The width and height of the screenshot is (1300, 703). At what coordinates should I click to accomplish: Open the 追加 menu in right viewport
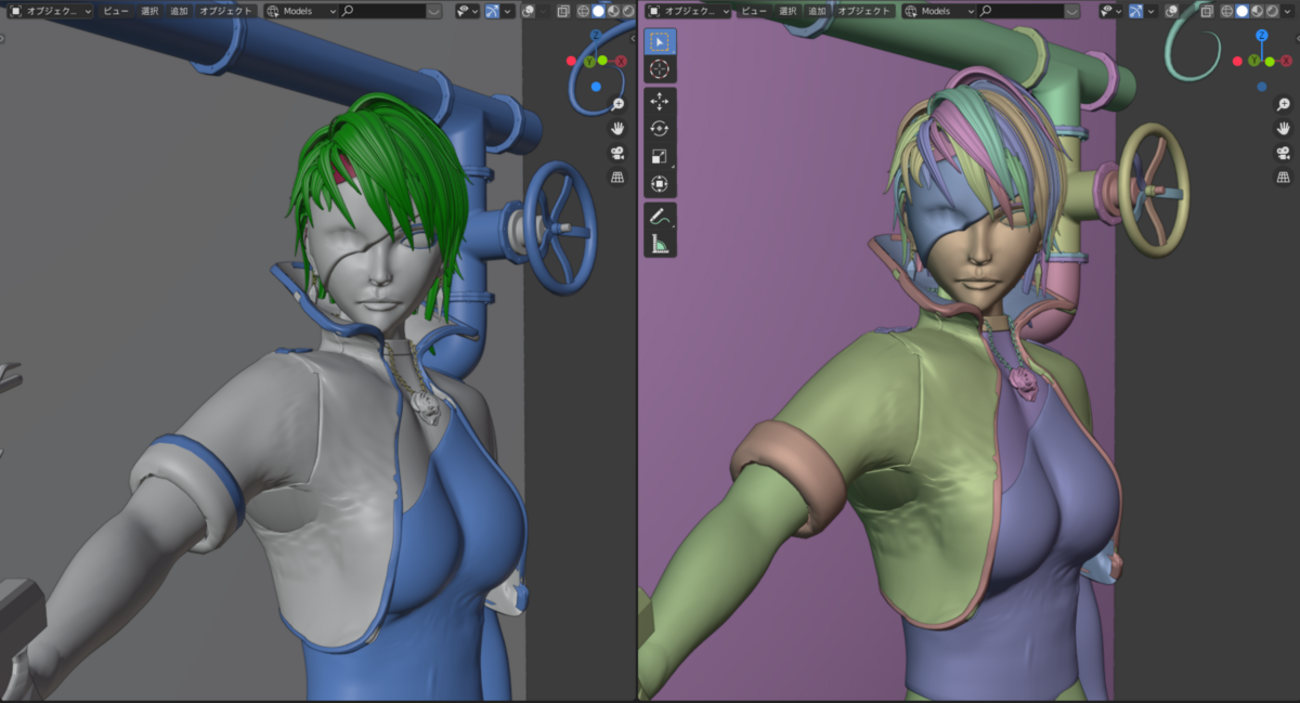click(817, 11)
